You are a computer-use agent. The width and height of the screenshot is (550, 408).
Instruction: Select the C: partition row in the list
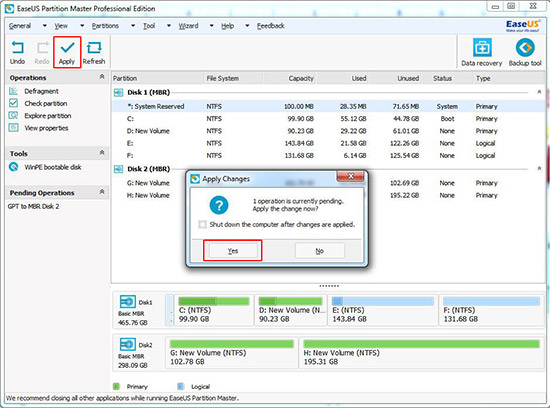click(328, 119)
